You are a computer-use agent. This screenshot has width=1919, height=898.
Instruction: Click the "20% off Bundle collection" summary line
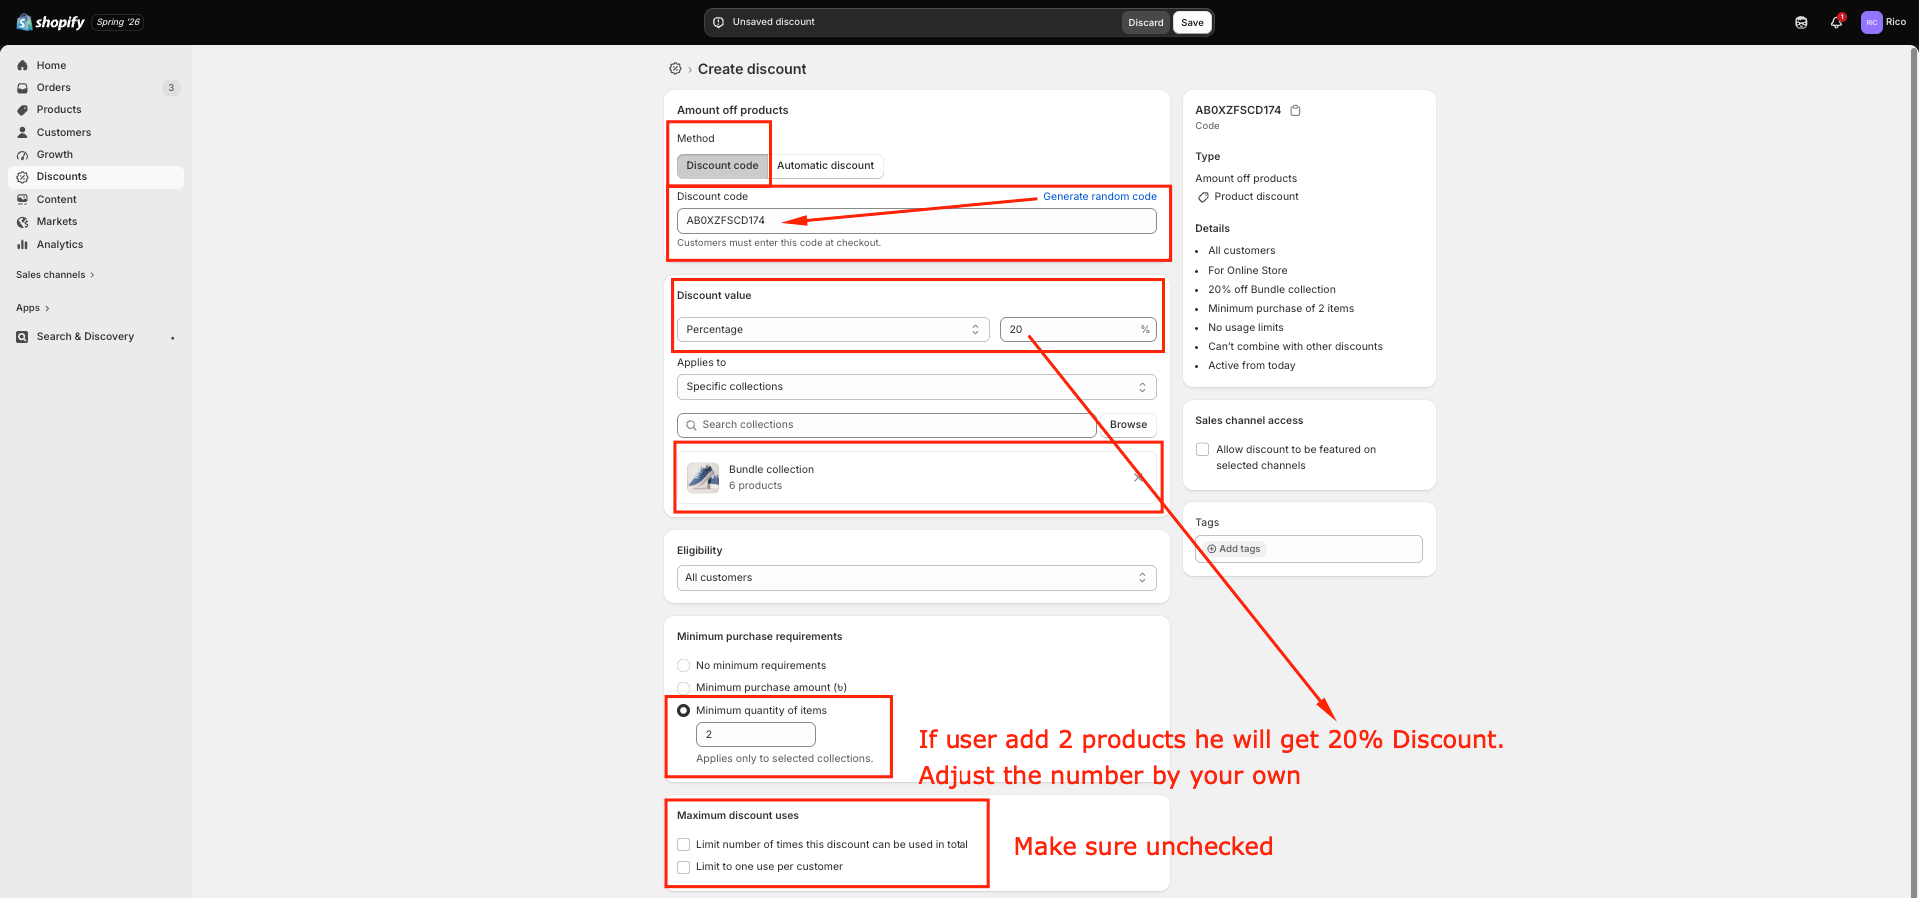coord(1271,290)
